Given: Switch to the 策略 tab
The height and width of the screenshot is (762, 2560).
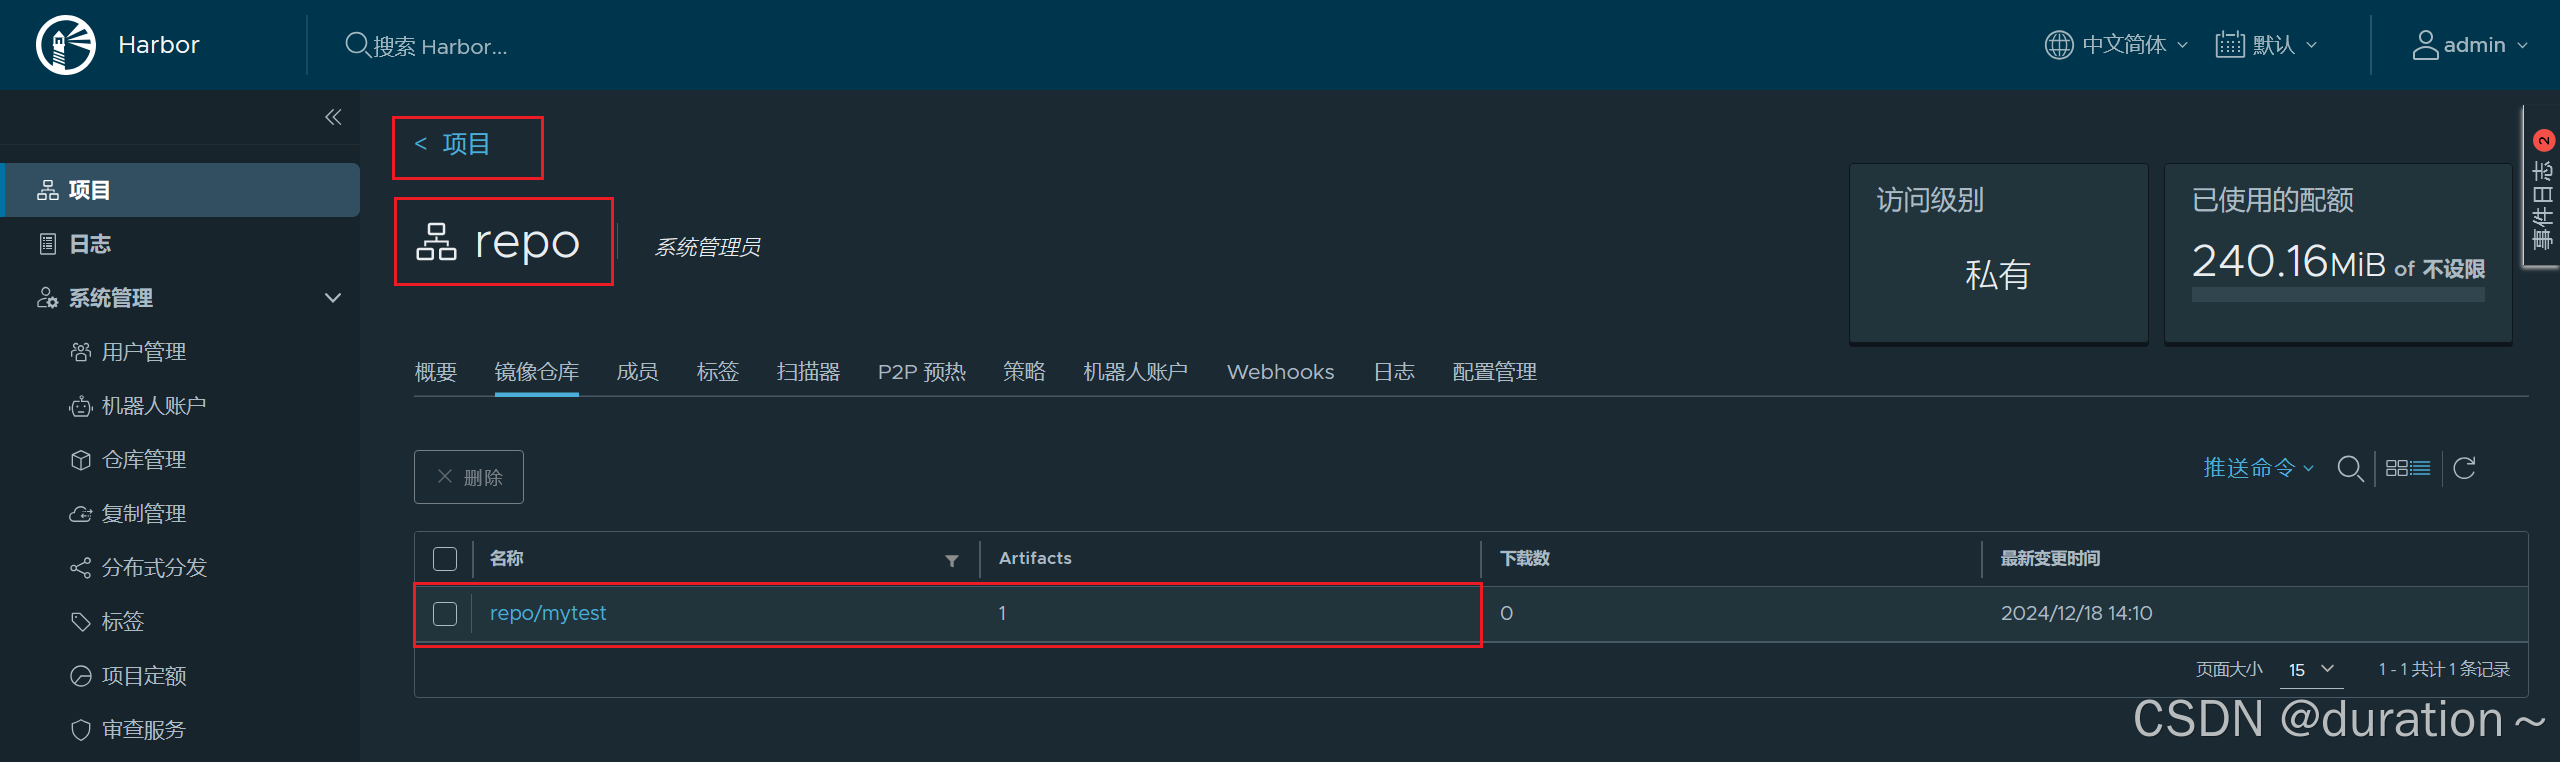Looking at the screenshot, I should [x=1025, y=372].
